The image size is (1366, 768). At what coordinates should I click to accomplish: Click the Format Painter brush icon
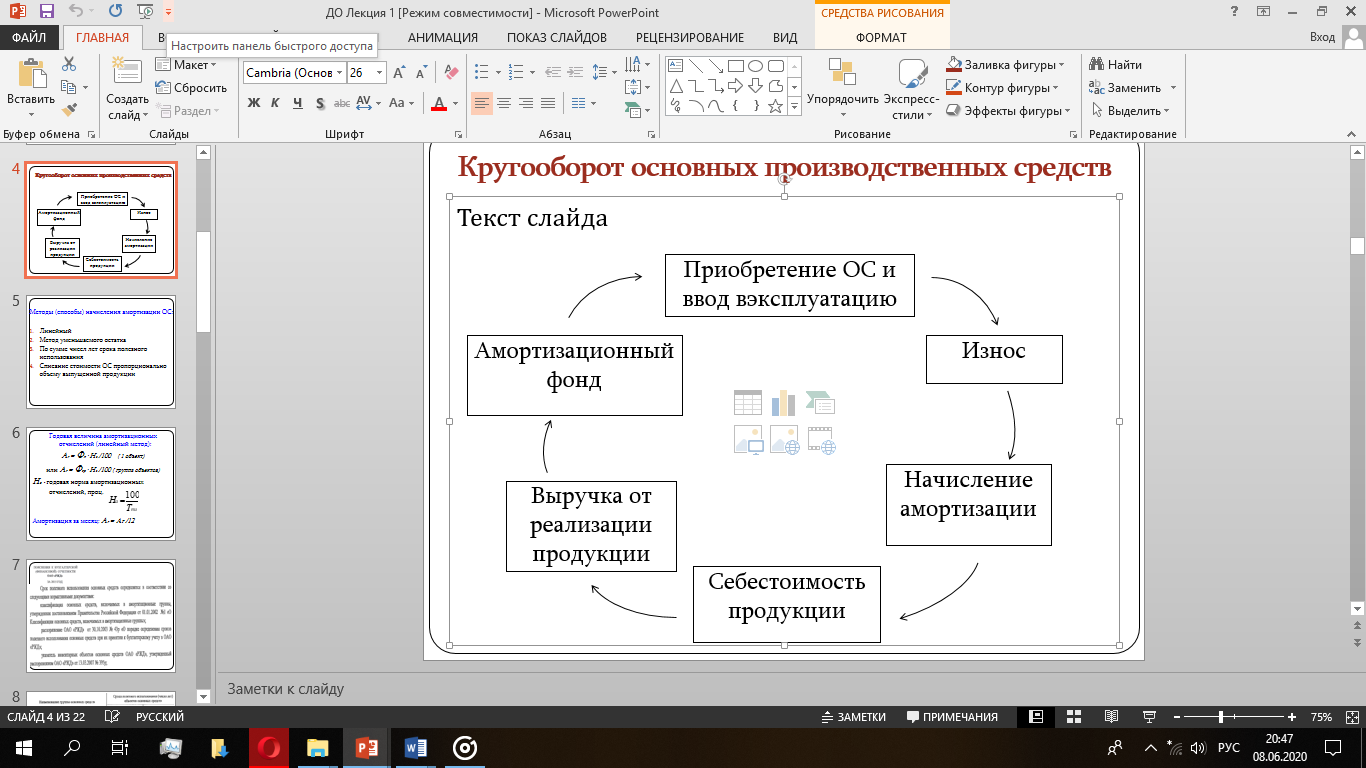[69, 110]
